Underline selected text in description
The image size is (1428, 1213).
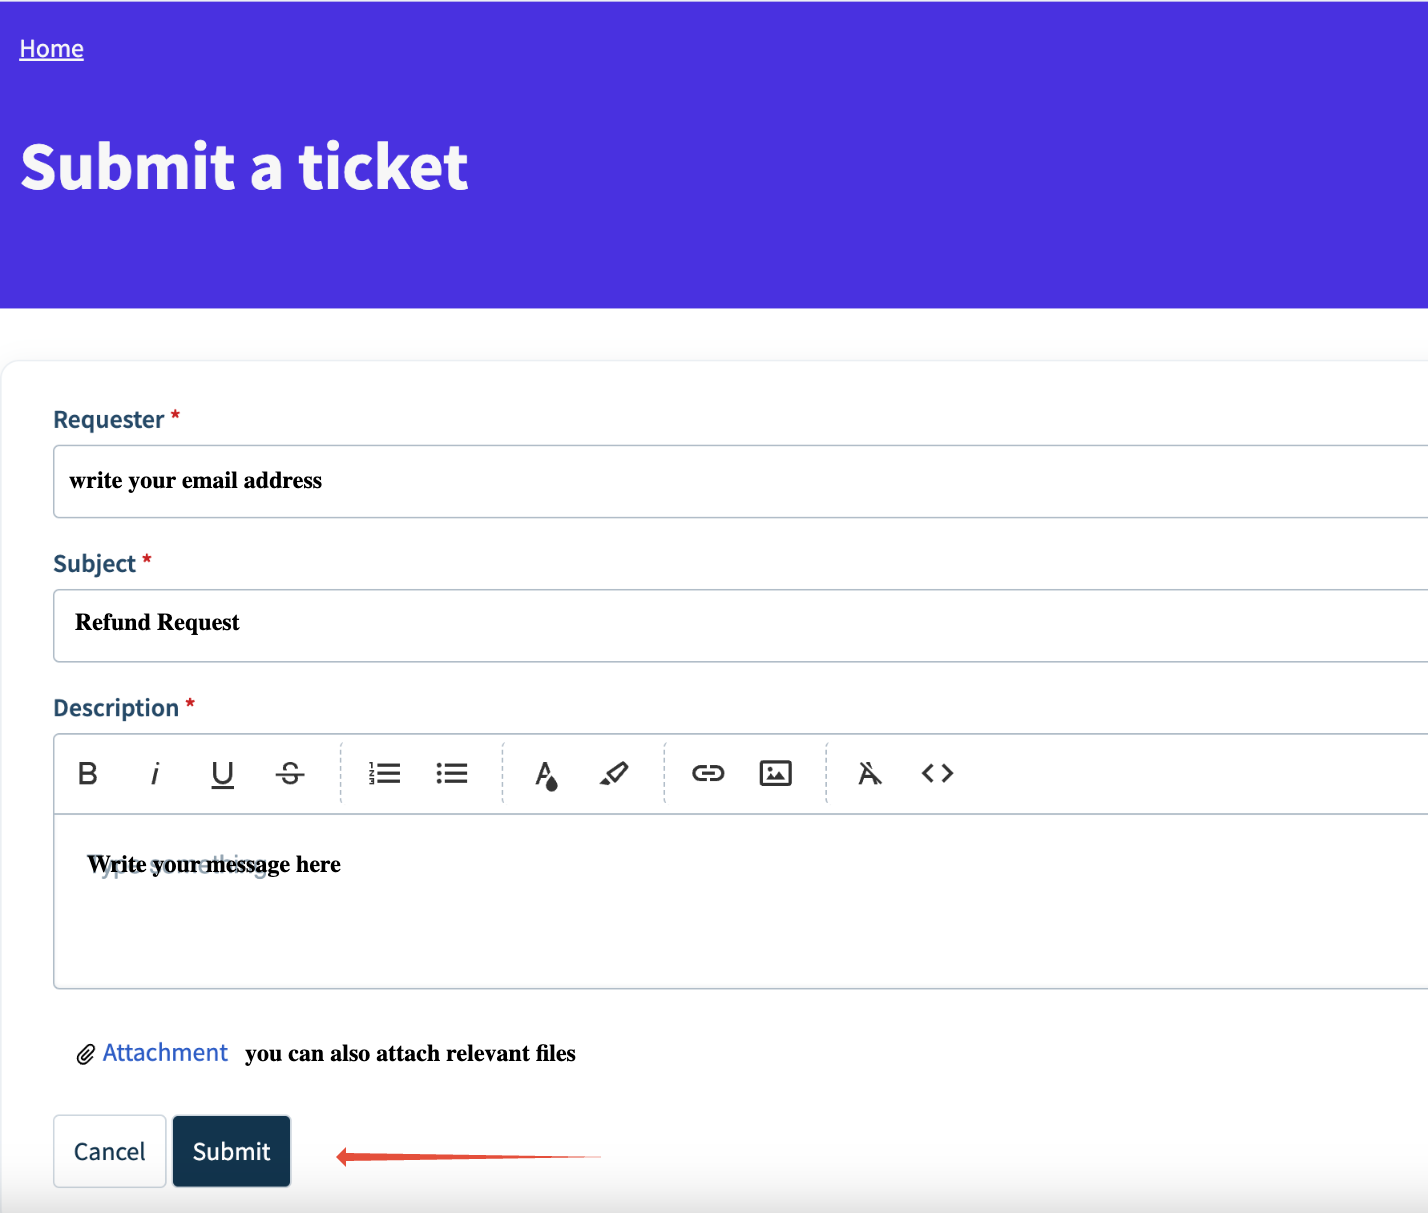[x=222, y=774]
